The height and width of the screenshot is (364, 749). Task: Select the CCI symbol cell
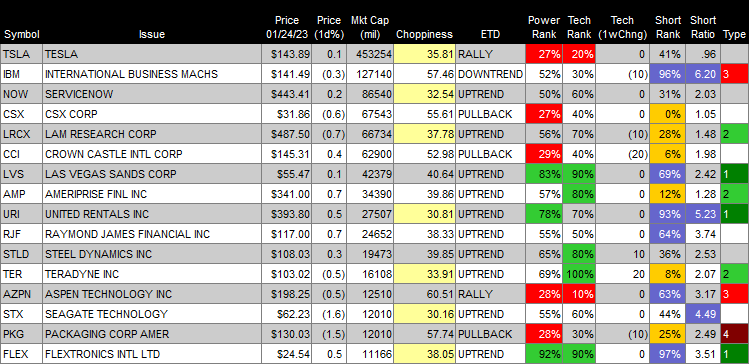(21, 154)
